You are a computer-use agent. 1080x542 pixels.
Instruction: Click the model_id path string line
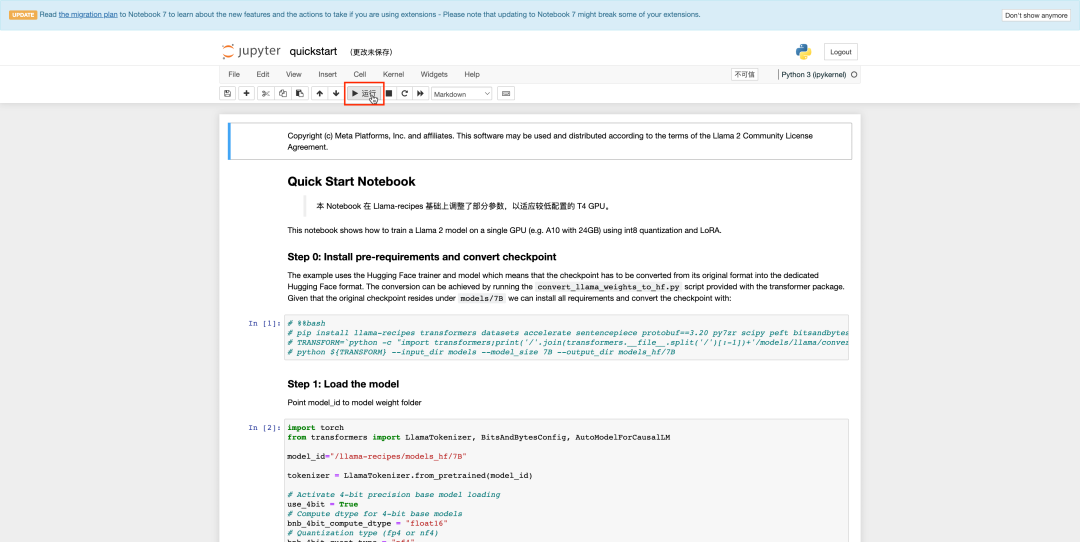tap(377, 457)
